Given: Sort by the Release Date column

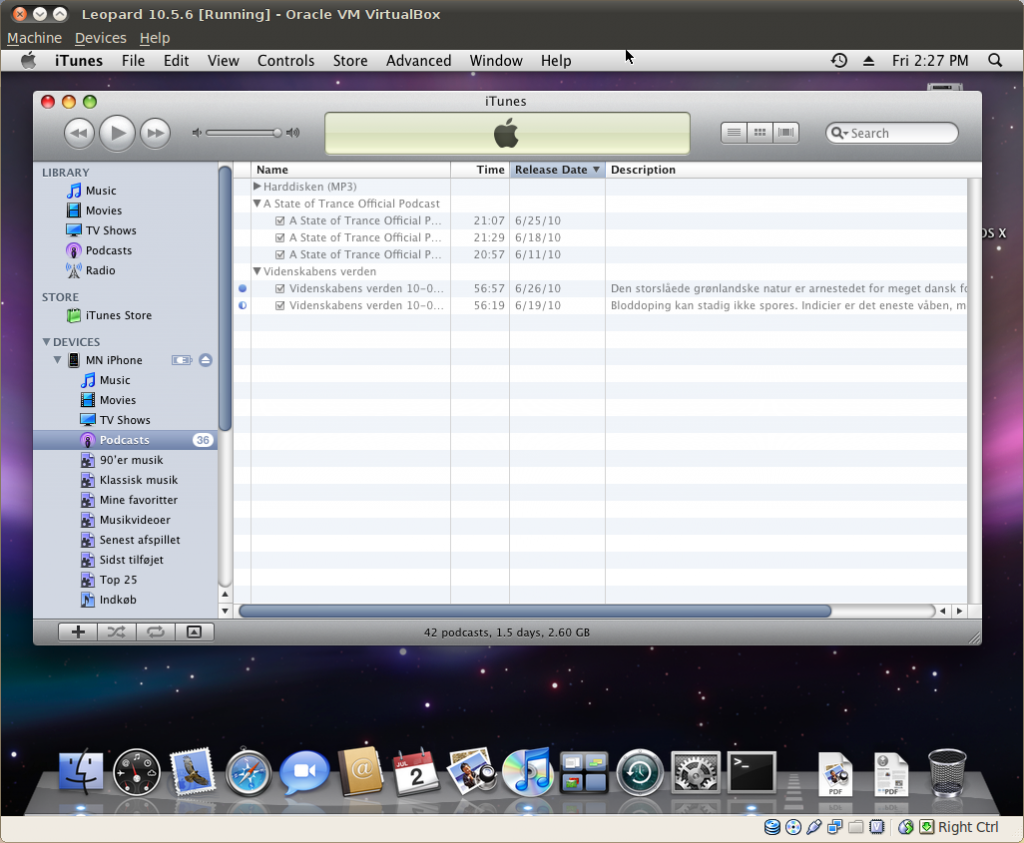Looking at the screenshot, I should 557,170.
